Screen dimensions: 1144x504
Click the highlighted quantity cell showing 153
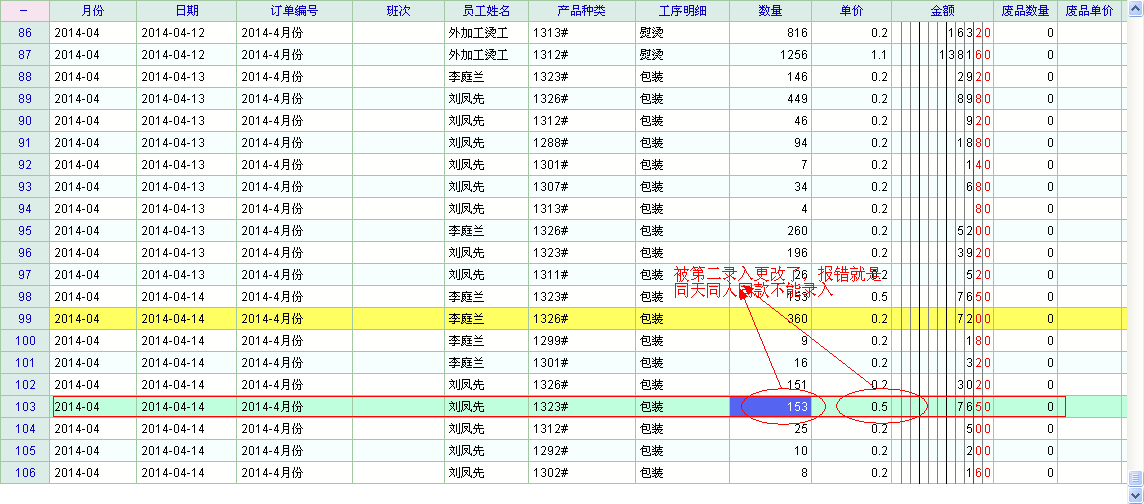point(771,407)
